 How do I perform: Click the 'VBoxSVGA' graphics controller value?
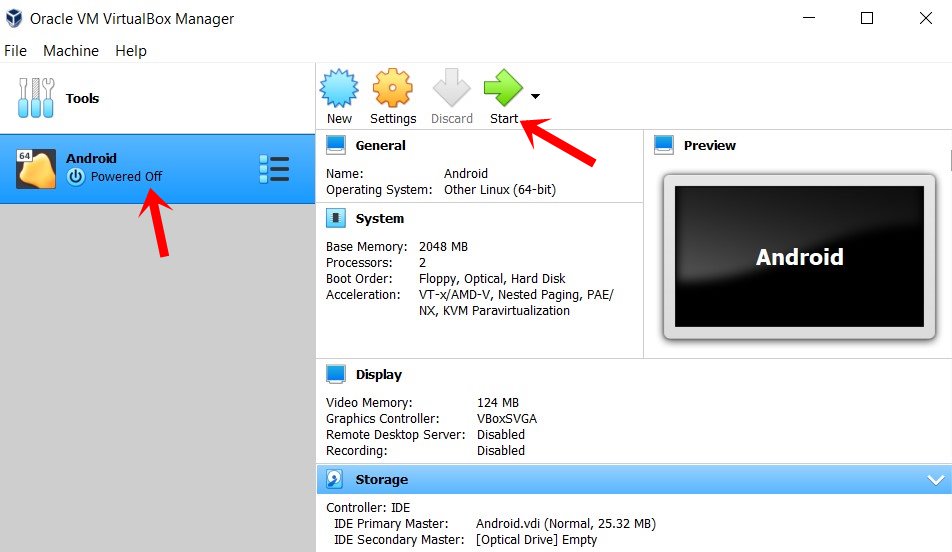pyautogui.click(x=507, y=418)
